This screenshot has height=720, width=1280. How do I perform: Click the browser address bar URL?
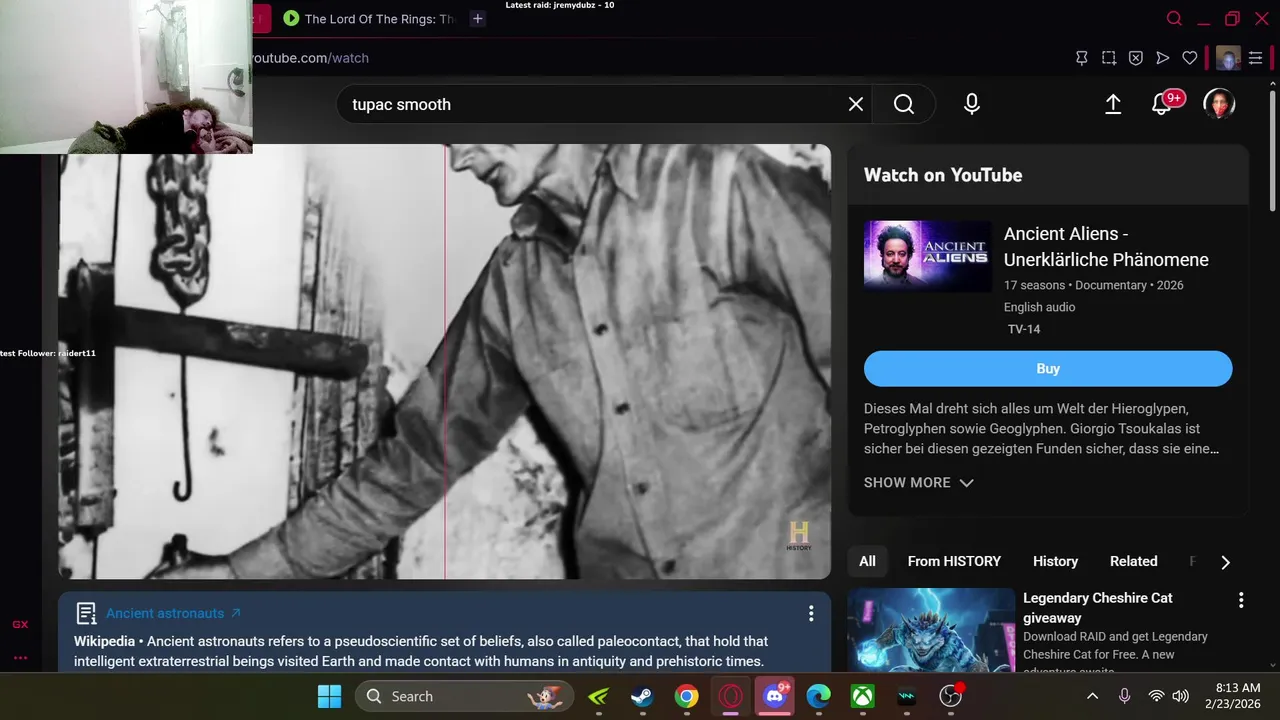click(x=310, y=58)
